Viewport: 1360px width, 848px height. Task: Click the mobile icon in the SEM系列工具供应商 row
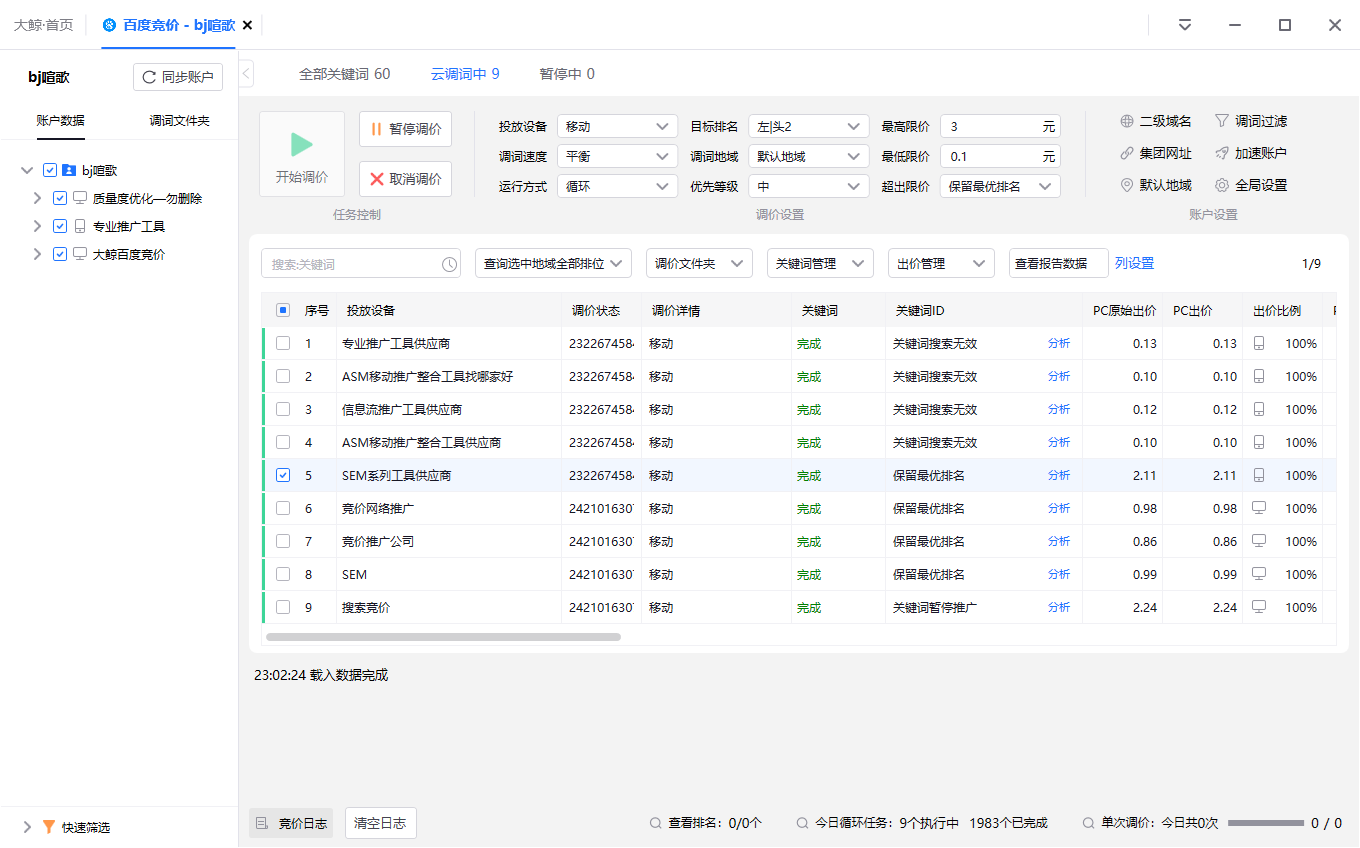tap(1259, 475)
